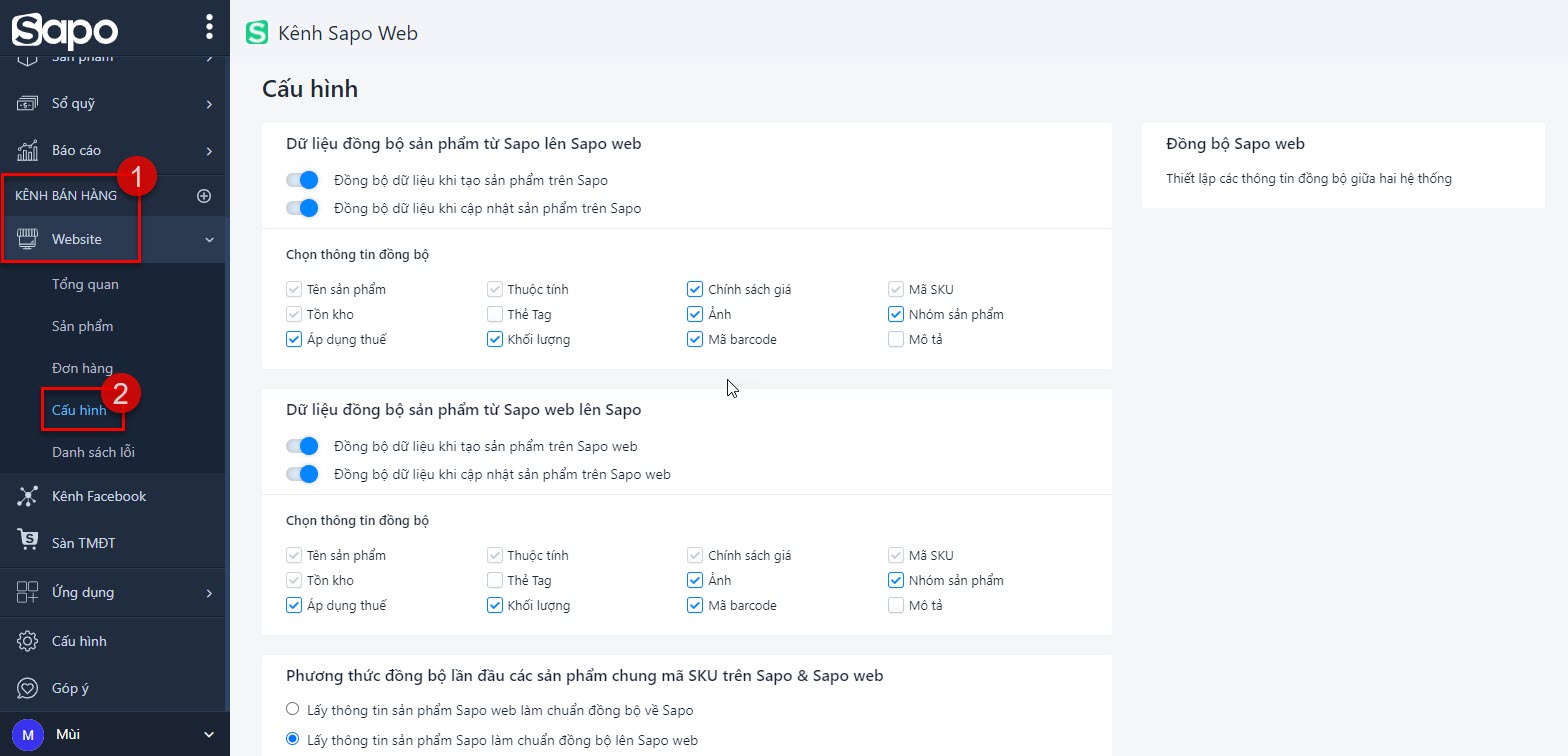Expand the Sổ quỹ menu chevron
The width and height of the screenshot is (1568, 756).
(209, 104)
